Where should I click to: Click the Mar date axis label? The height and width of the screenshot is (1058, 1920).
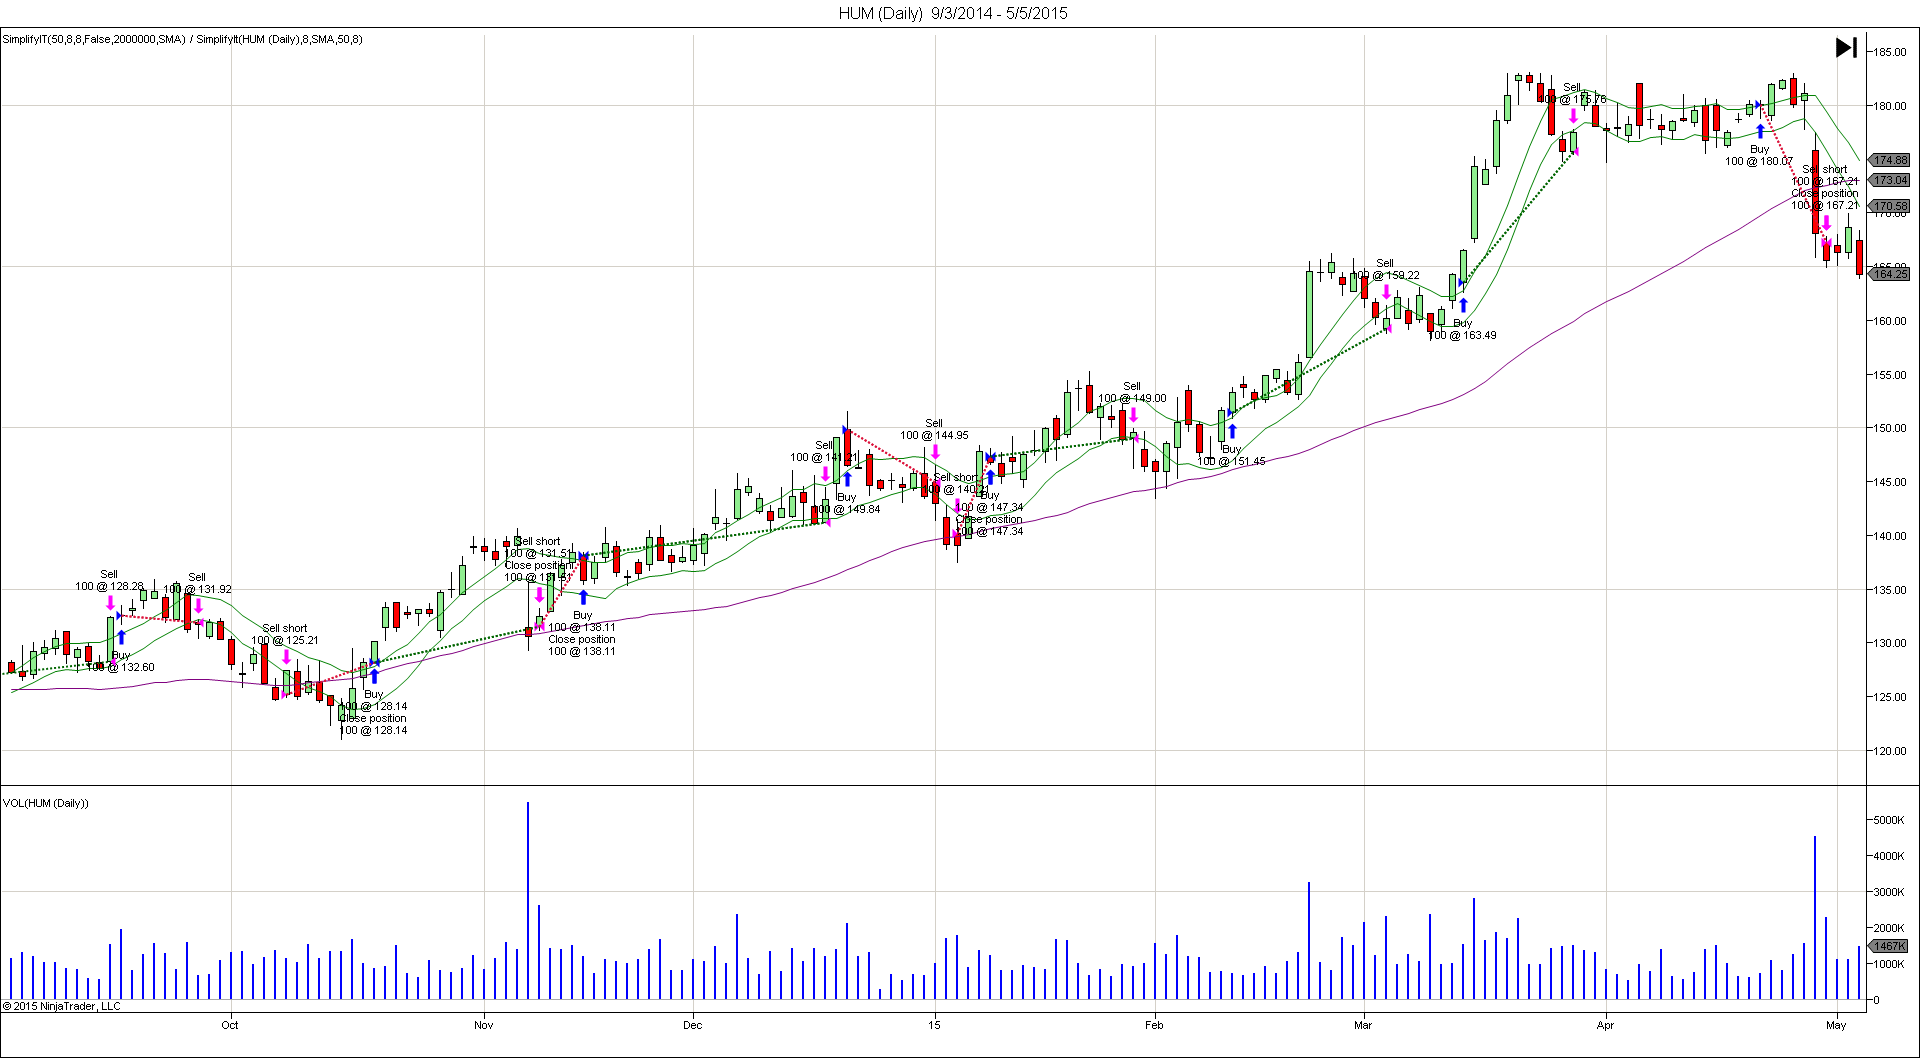[x=1363, y=1025]
